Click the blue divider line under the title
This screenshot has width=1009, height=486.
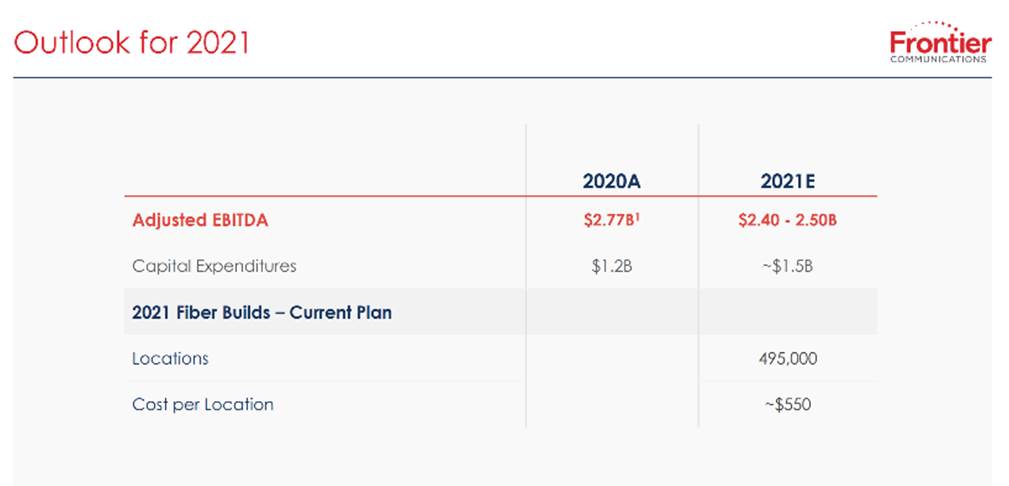[500, 77]
